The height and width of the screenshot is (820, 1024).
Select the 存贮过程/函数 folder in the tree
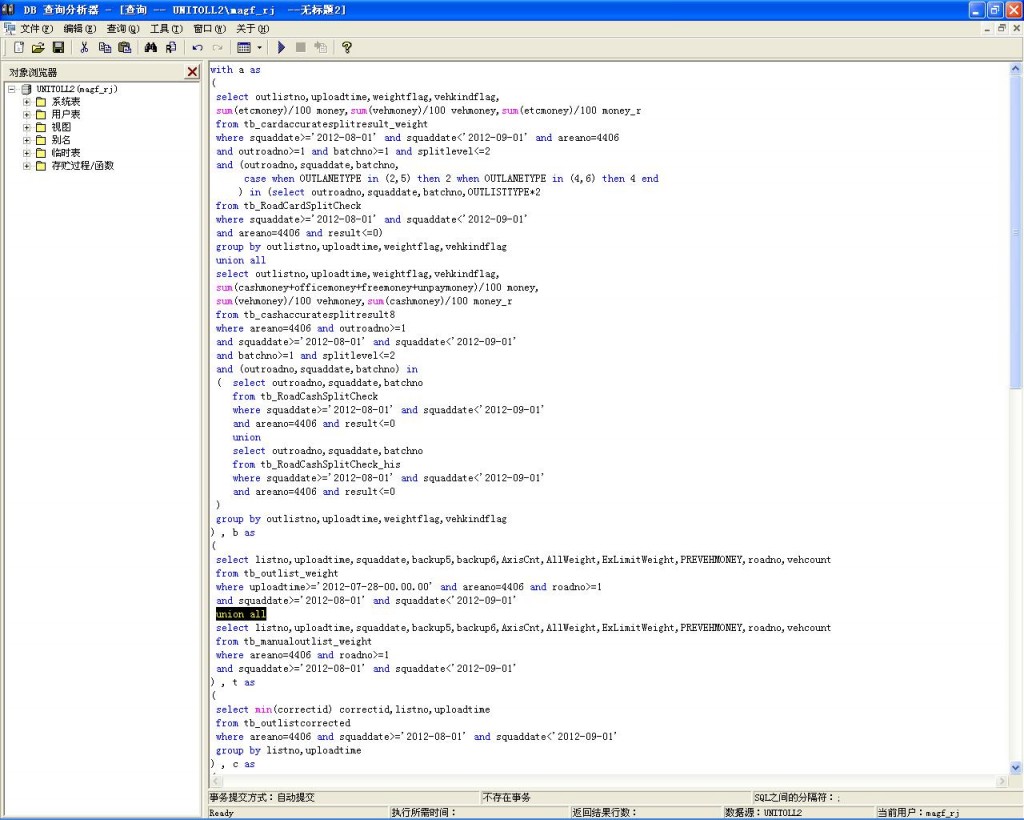pos(82,166)
